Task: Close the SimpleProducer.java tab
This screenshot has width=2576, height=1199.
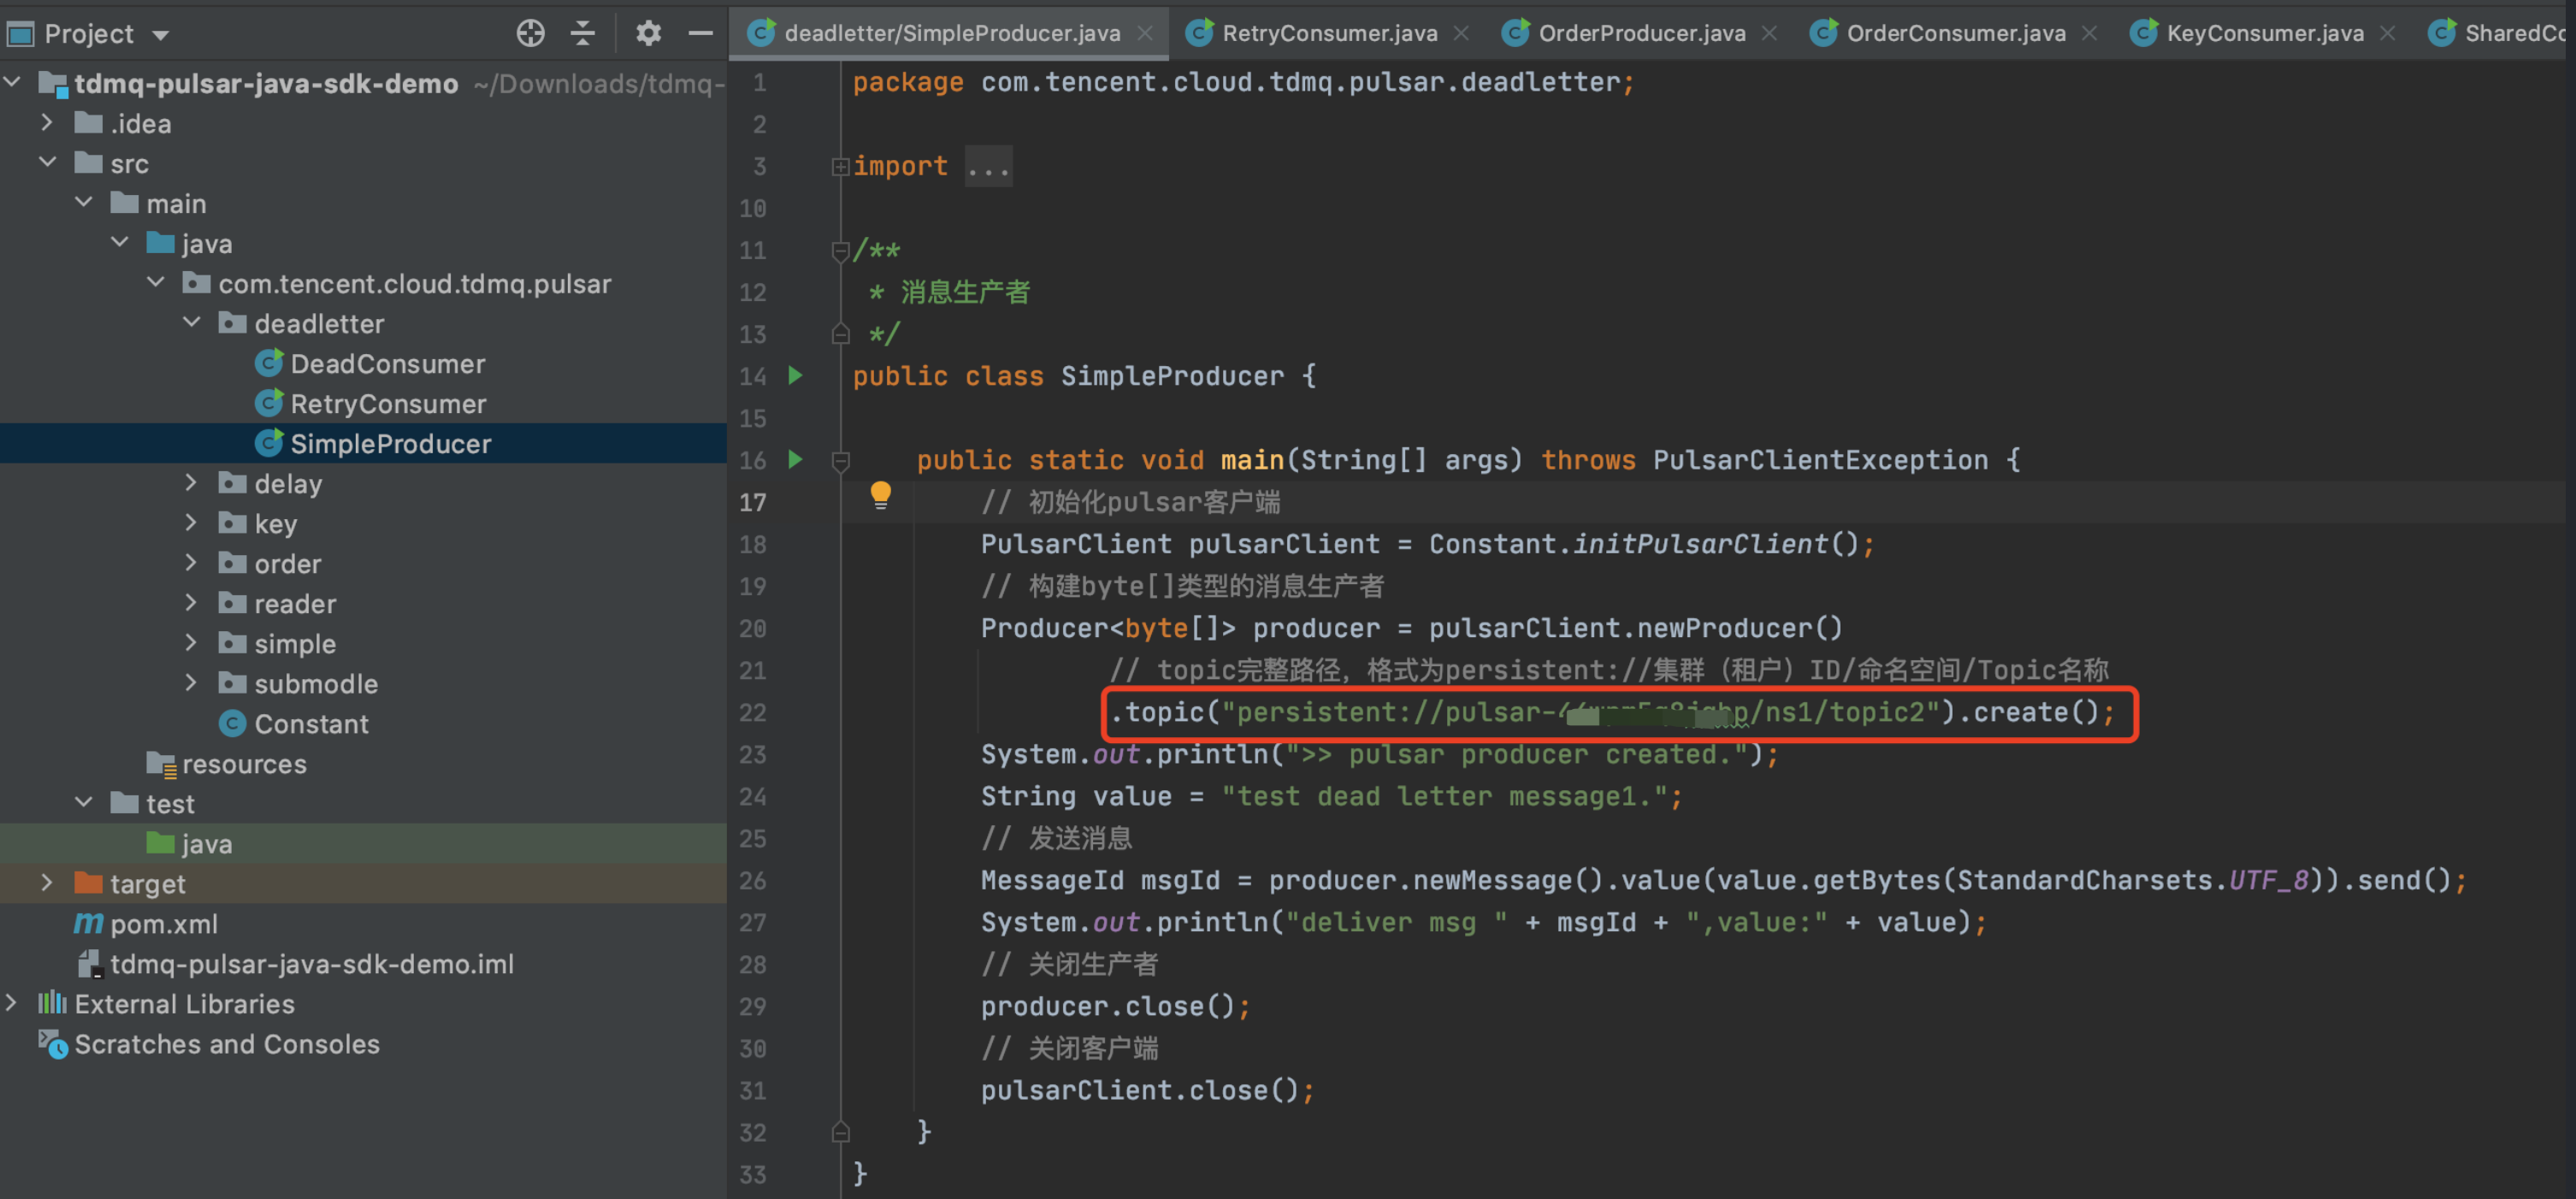Action: tap(1145, 33)
